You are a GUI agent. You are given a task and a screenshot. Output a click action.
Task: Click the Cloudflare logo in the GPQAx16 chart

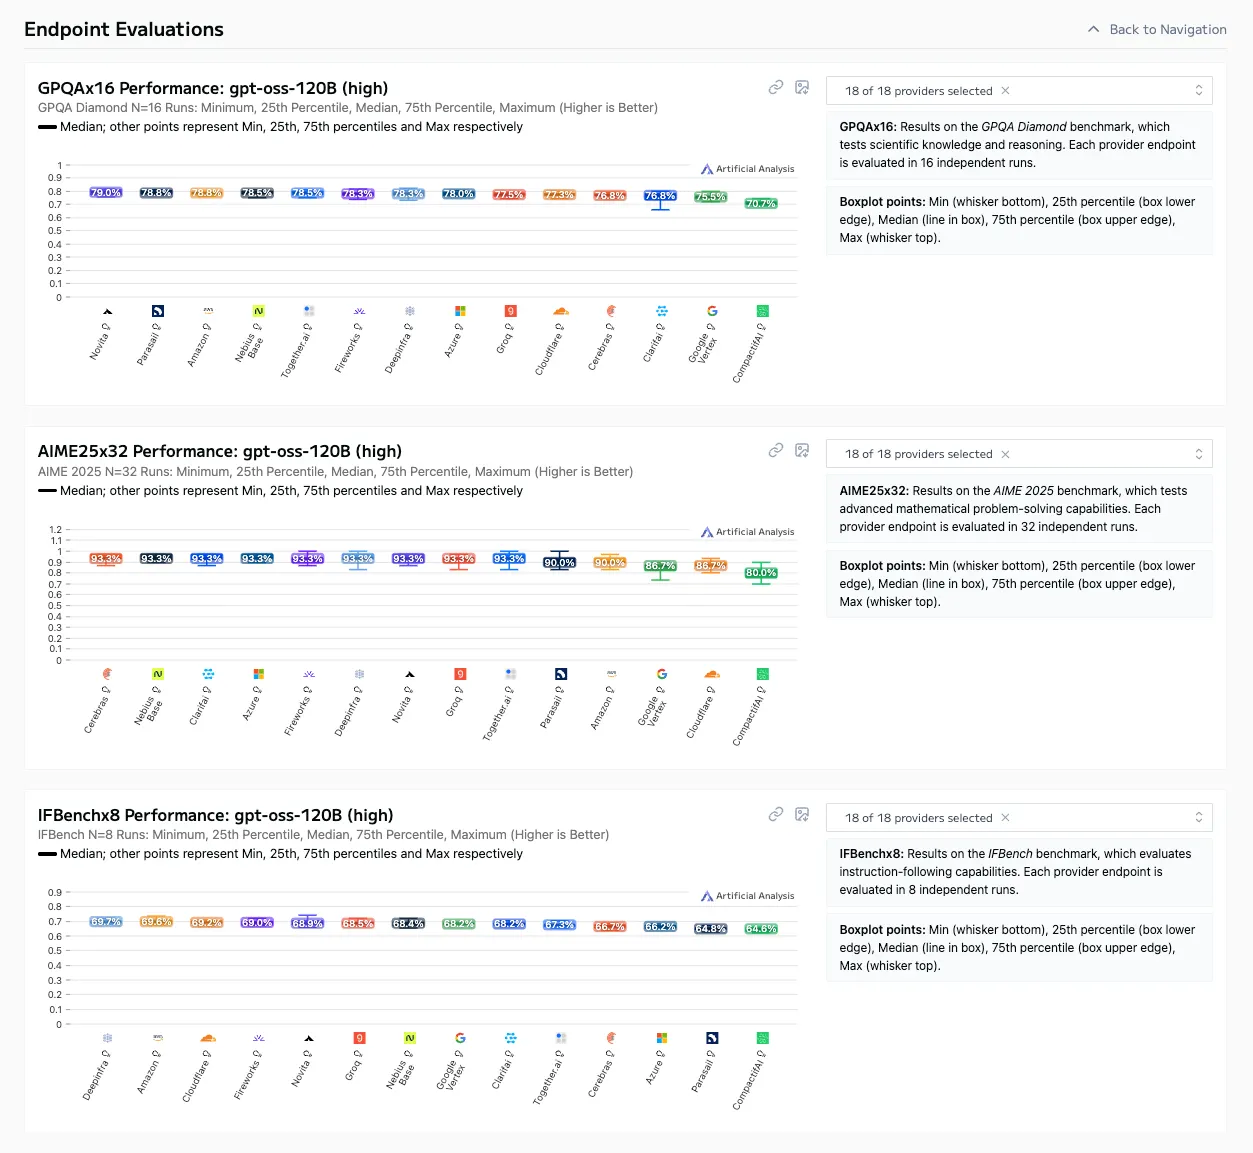[x=560, y=311]
